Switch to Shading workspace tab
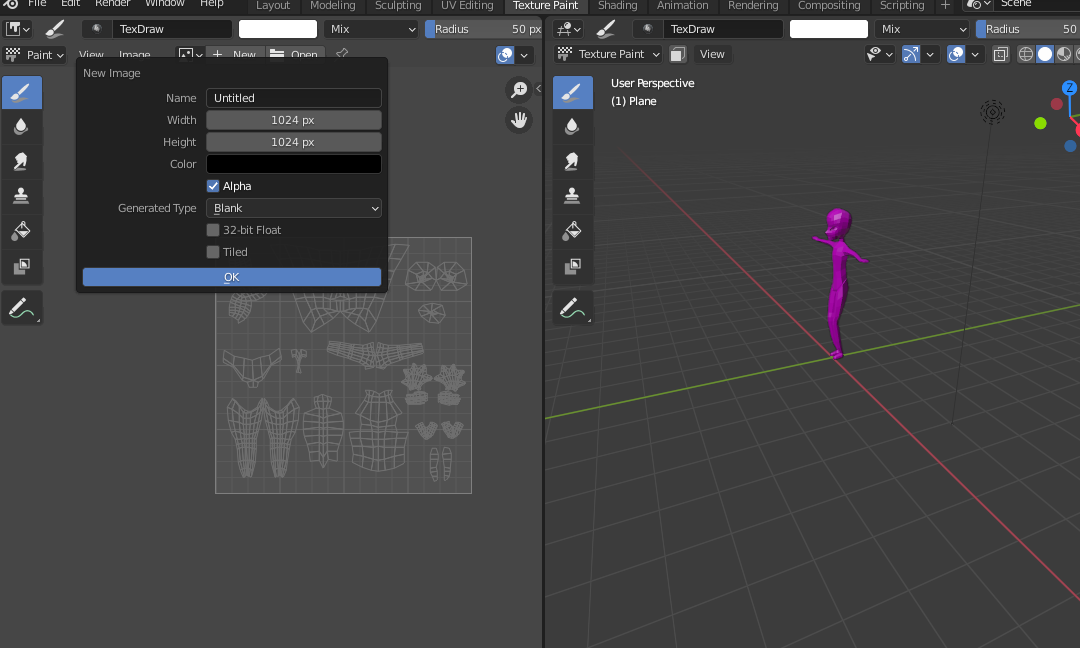Image resolution: width=1080 pixels, height=648 pixels. [617, 6]
